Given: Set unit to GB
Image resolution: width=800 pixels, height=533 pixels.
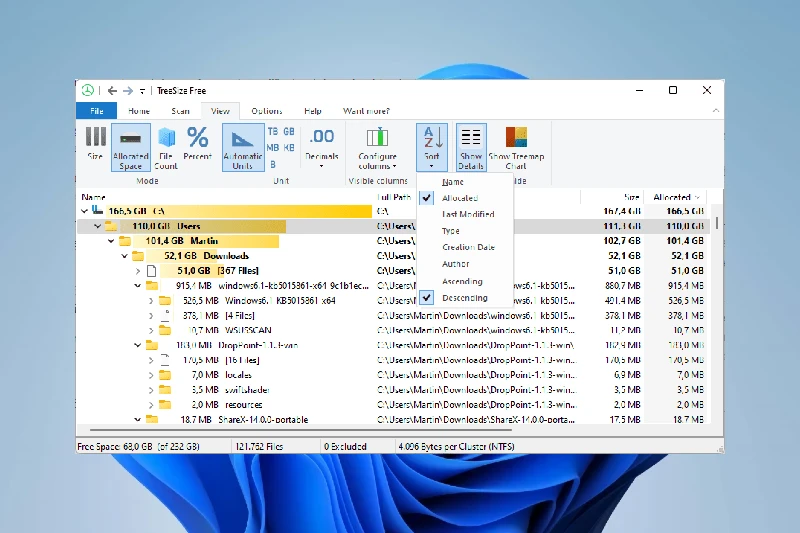Looking at the screenshot, I should coord(289,132).
